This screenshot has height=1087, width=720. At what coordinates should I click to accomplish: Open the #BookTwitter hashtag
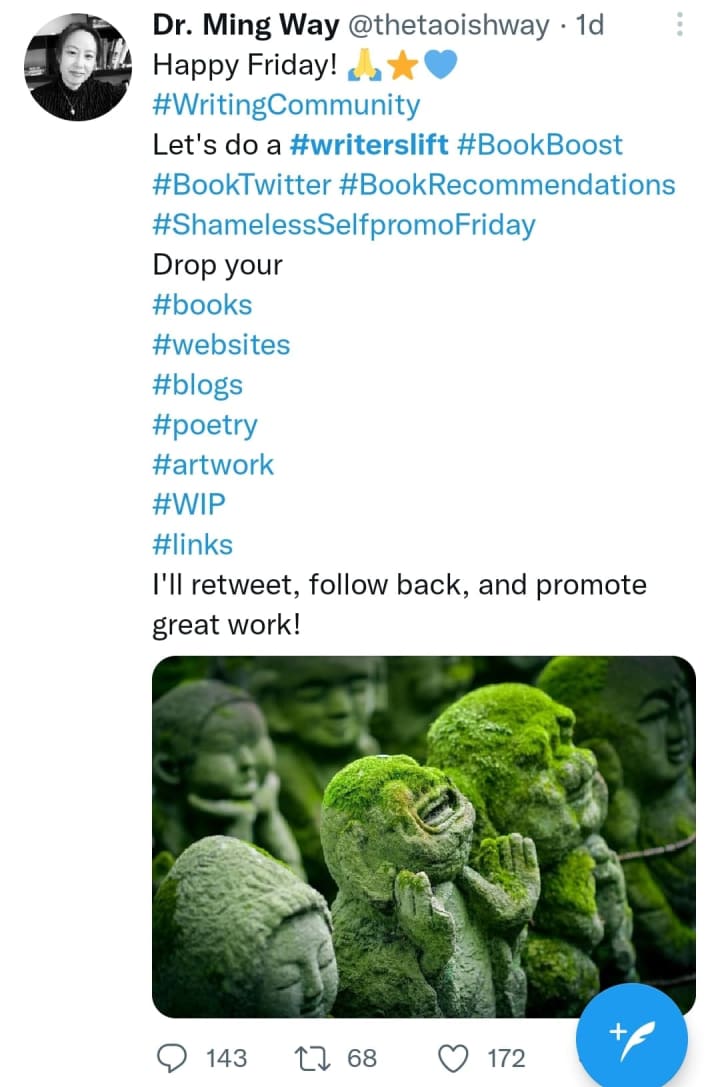(241, 185)
